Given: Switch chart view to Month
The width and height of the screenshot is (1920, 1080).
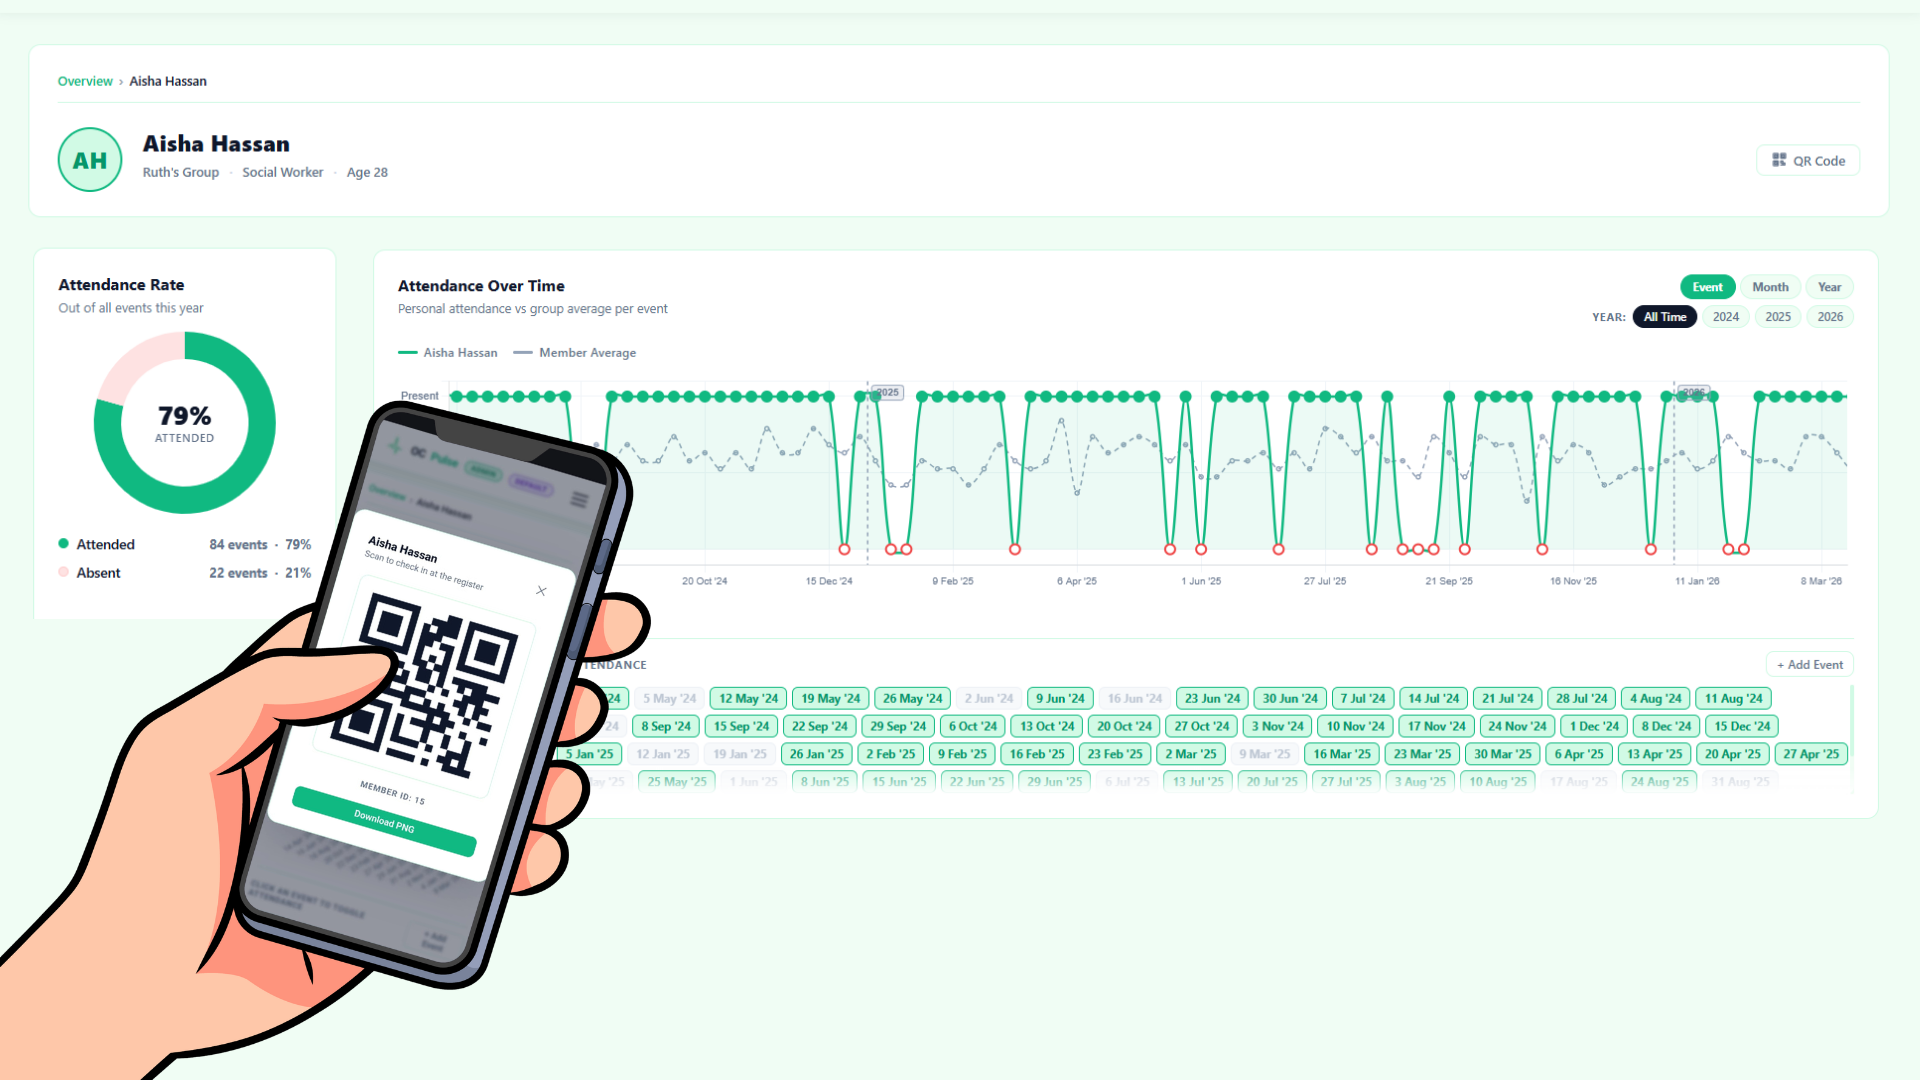Looking at the screenshot, I should (1770, 287).
